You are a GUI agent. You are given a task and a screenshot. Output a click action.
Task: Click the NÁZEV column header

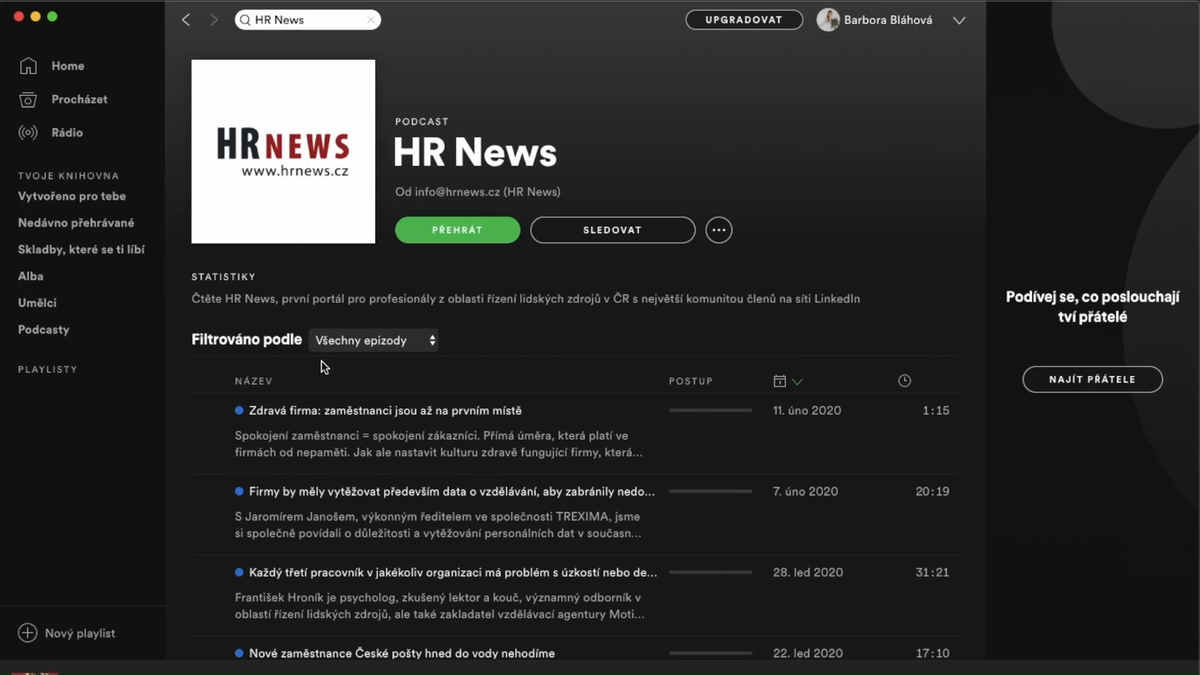(x=254, y=381)
